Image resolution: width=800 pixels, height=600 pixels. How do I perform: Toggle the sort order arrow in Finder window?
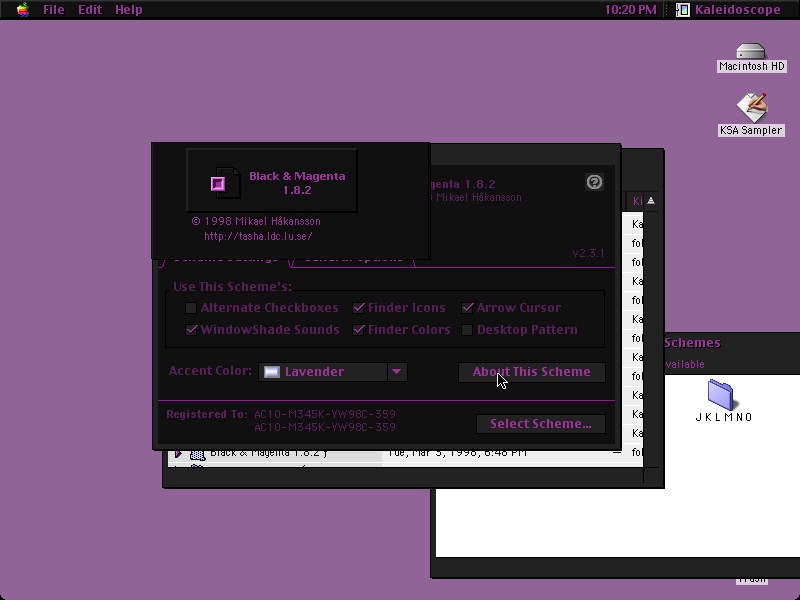click(x=651, y=201)
